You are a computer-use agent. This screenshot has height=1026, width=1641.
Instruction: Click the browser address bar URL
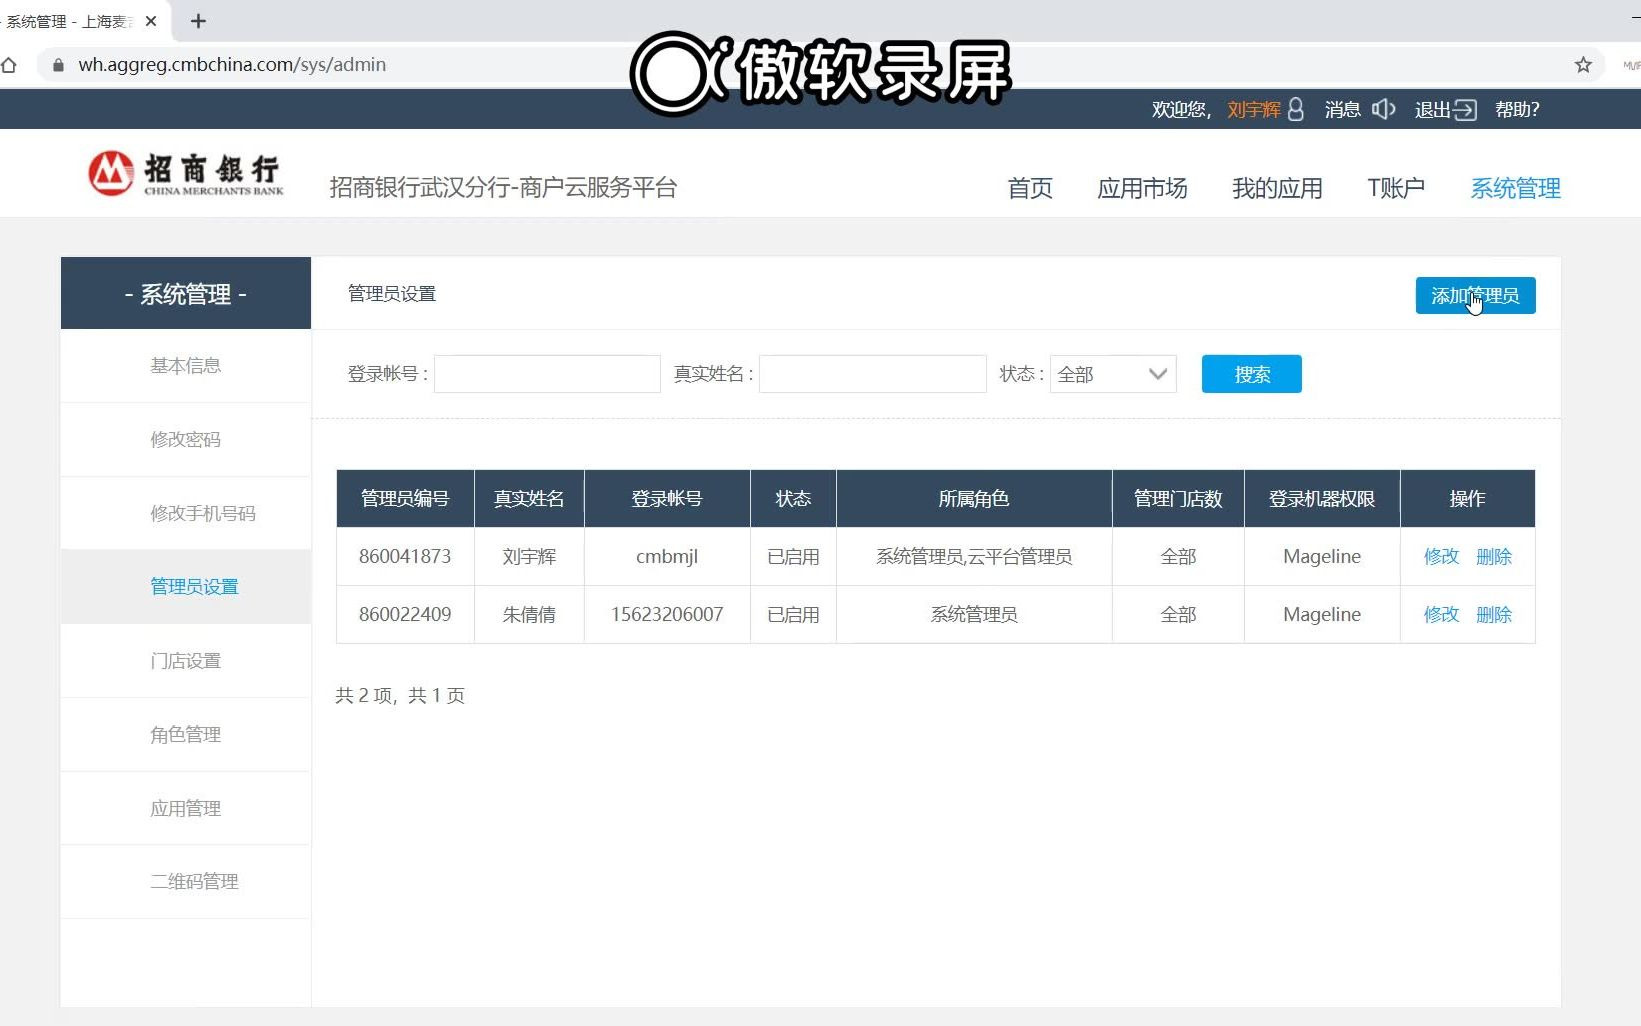point(232,65)
